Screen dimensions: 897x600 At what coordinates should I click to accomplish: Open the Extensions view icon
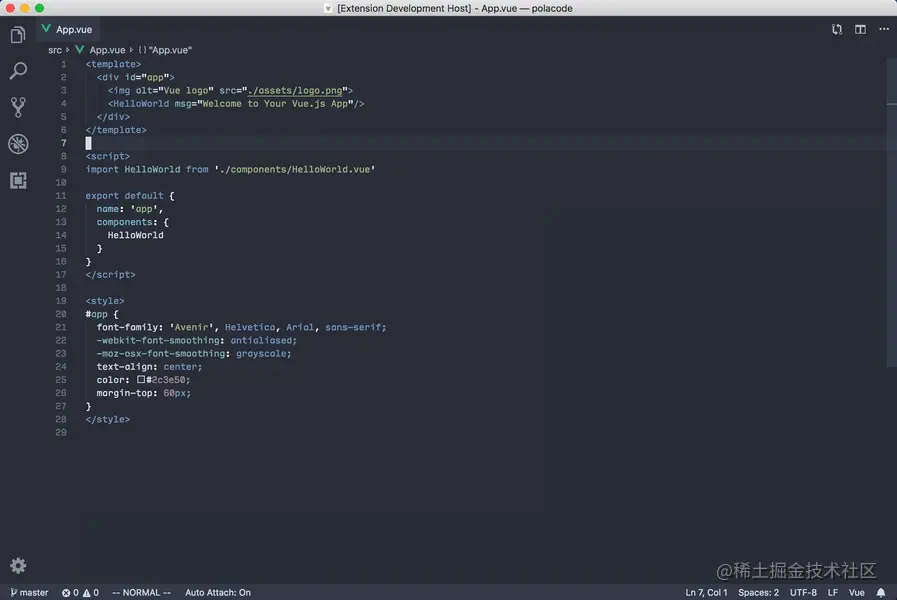(x=18, y=181)
